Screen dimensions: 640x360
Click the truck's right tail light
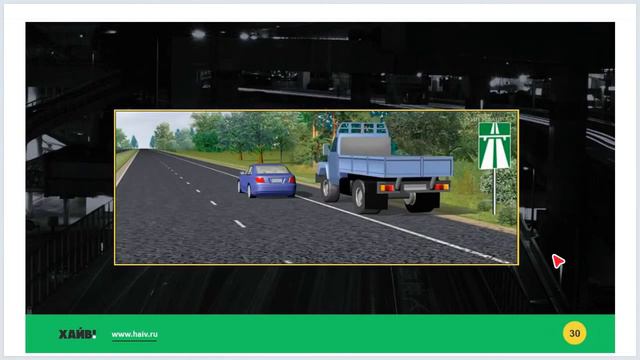pyautogui.click(x=441, y=187)
